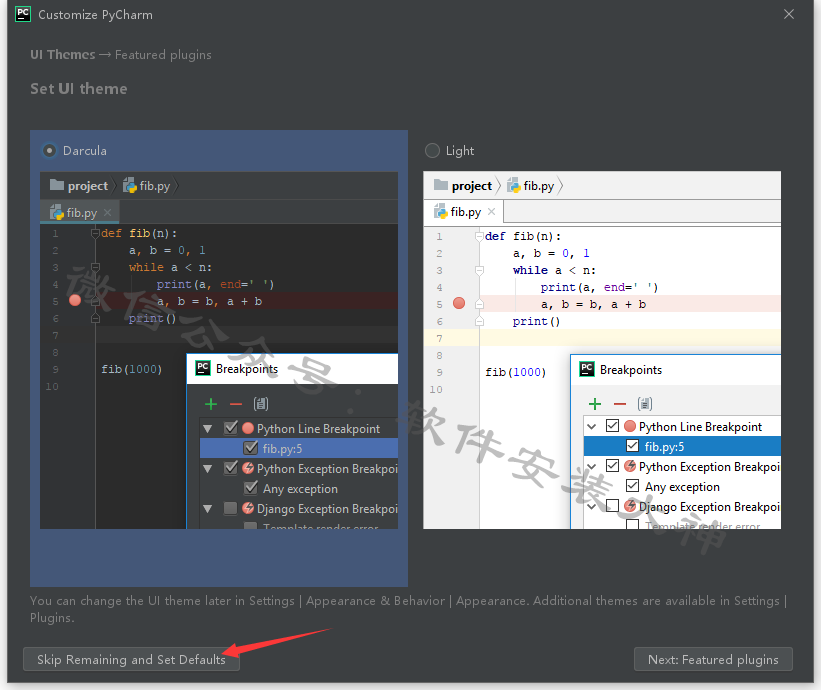821x690 pixels.
Task: Click the fib(1000) code line in Light preview
Action: (516, 372)
